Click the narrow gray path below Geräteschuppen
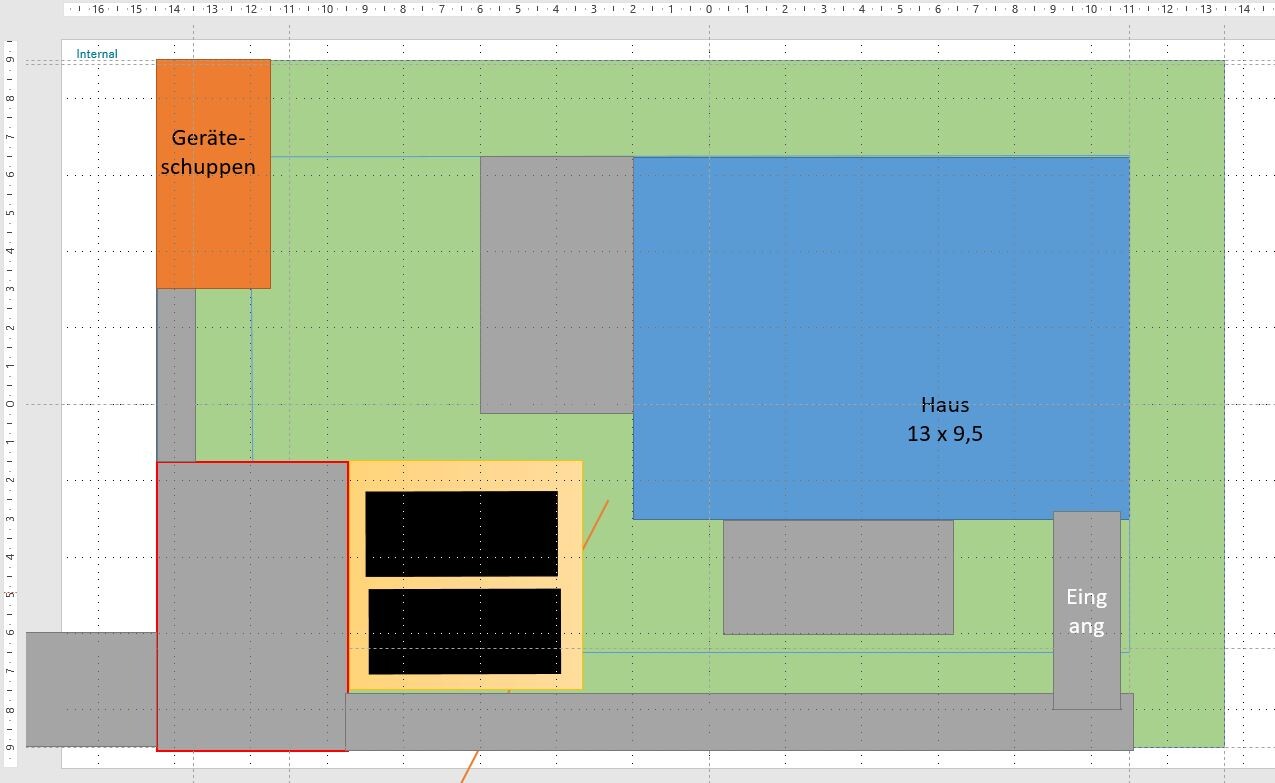This screenshot has width=1275, height=783. 176,375
